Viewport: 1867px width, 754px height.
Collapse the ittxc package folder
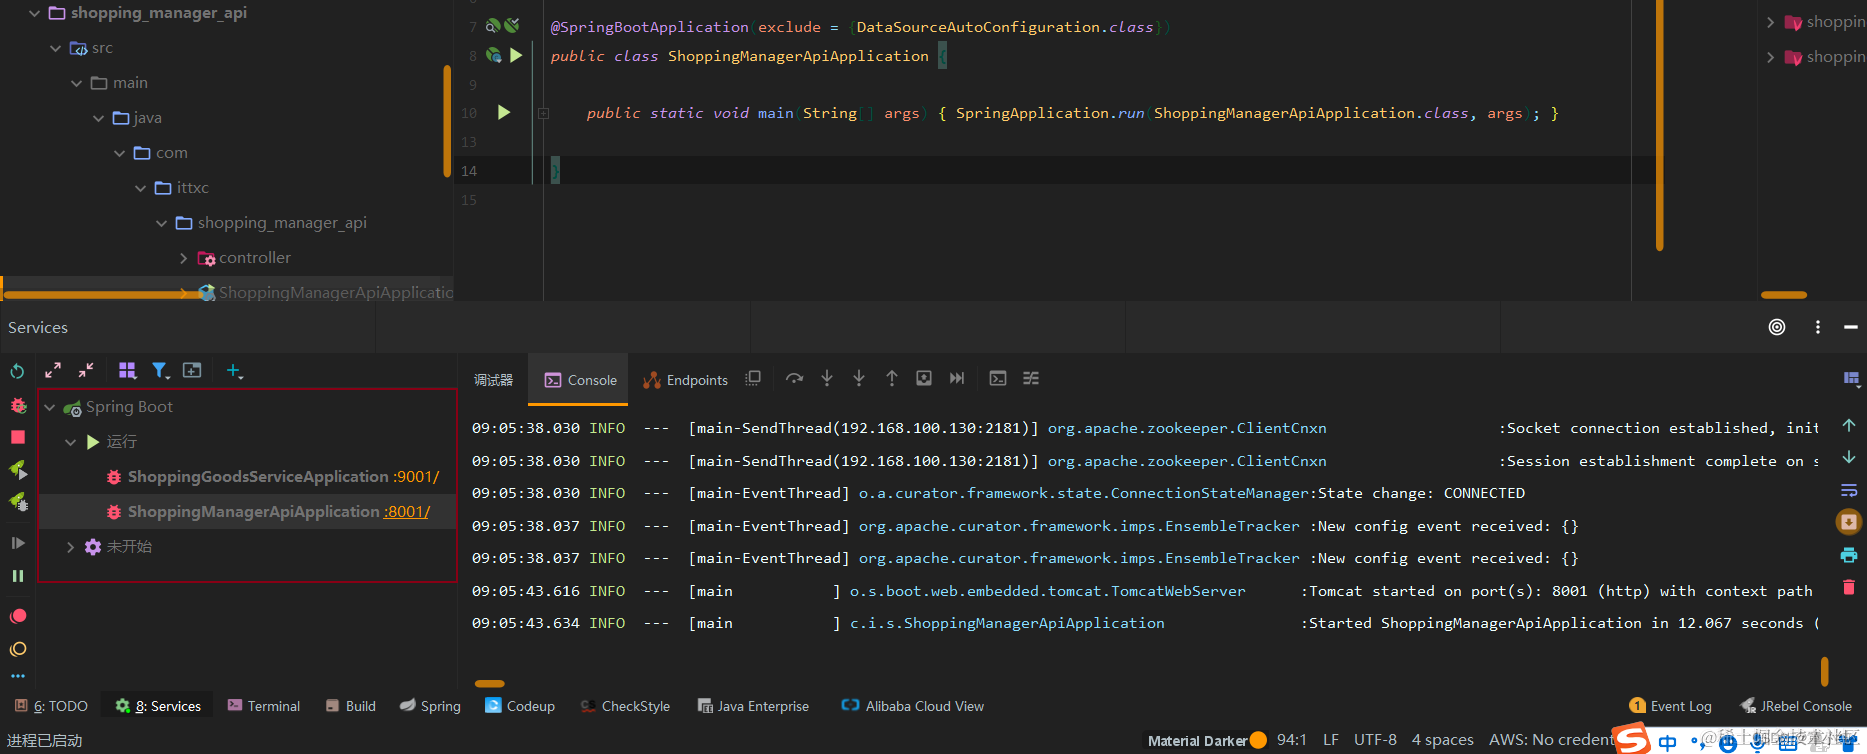pos(140,188)
